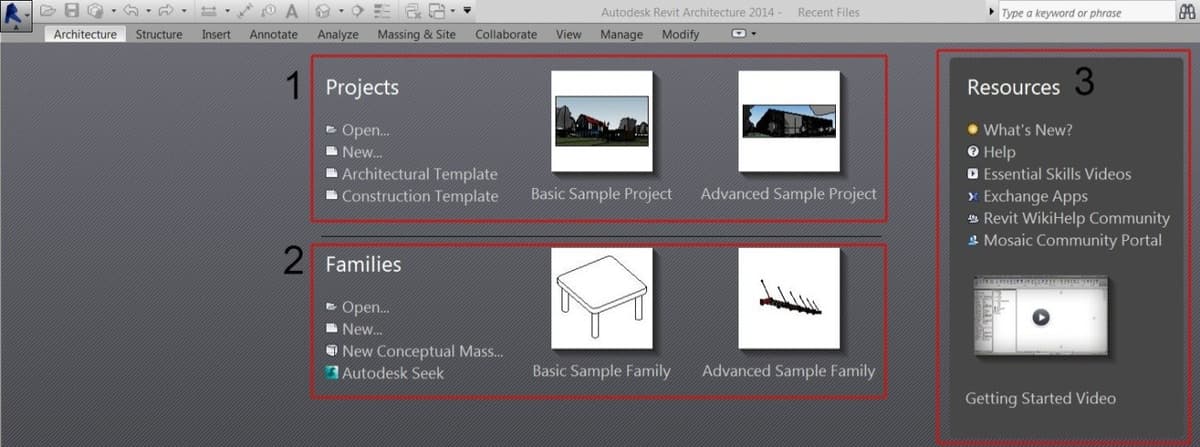Open the Manage ribbon tab

click(622, 34)
